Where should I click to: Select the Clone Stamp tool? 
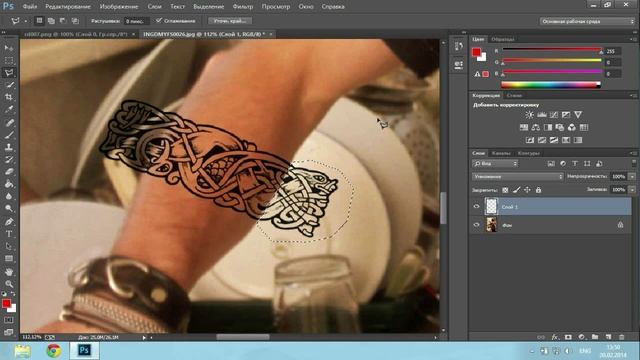point(9,147)
